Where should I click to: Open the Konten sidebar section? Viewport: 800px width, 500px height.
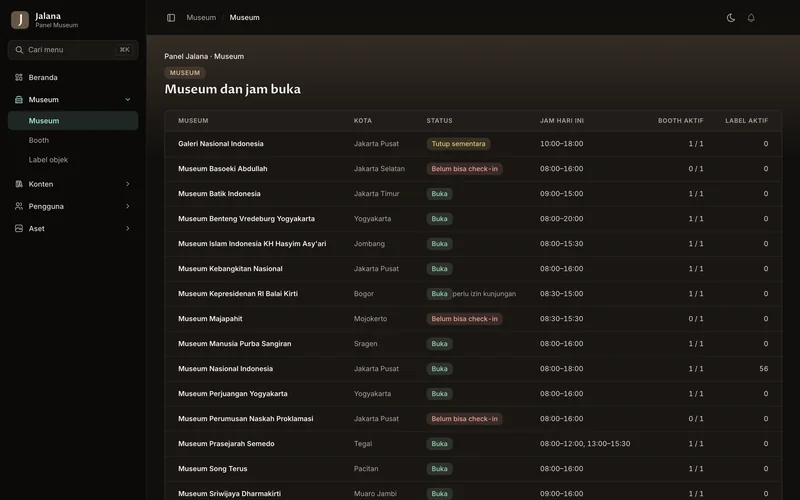coord(73,184)
